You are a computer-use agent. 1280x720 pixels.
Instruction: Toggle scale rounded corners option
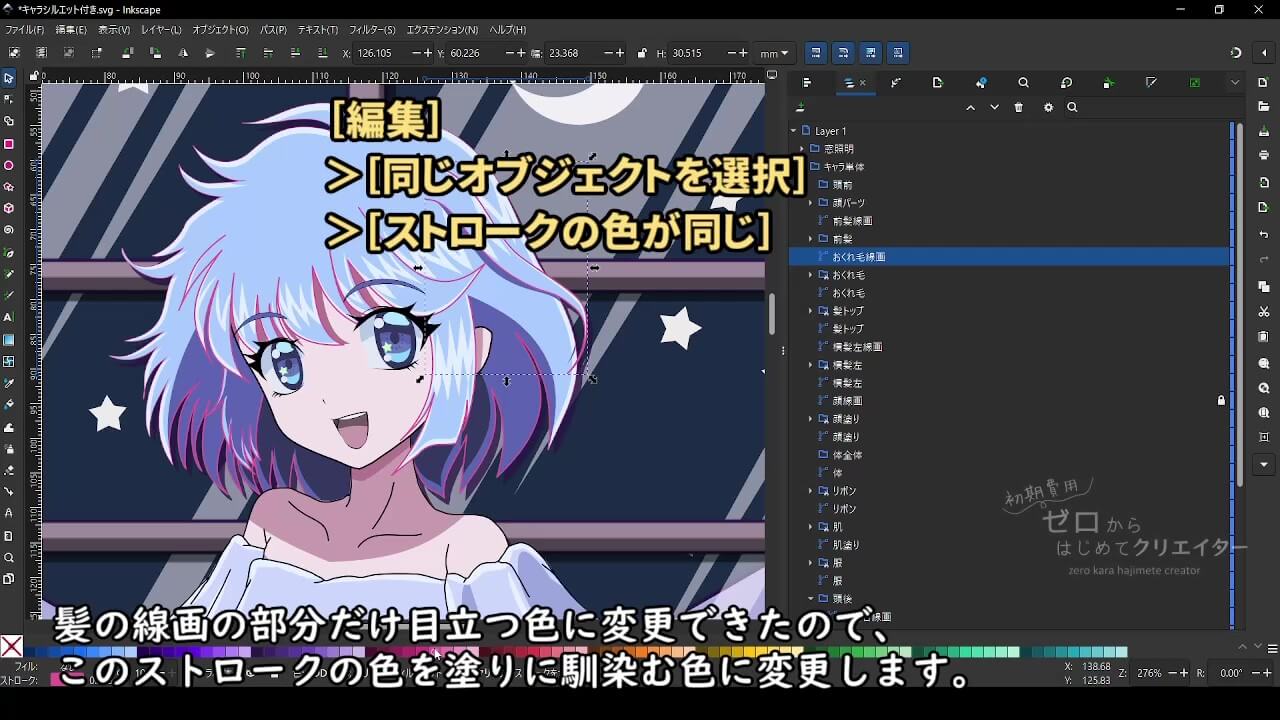click(x=843, y=53)
